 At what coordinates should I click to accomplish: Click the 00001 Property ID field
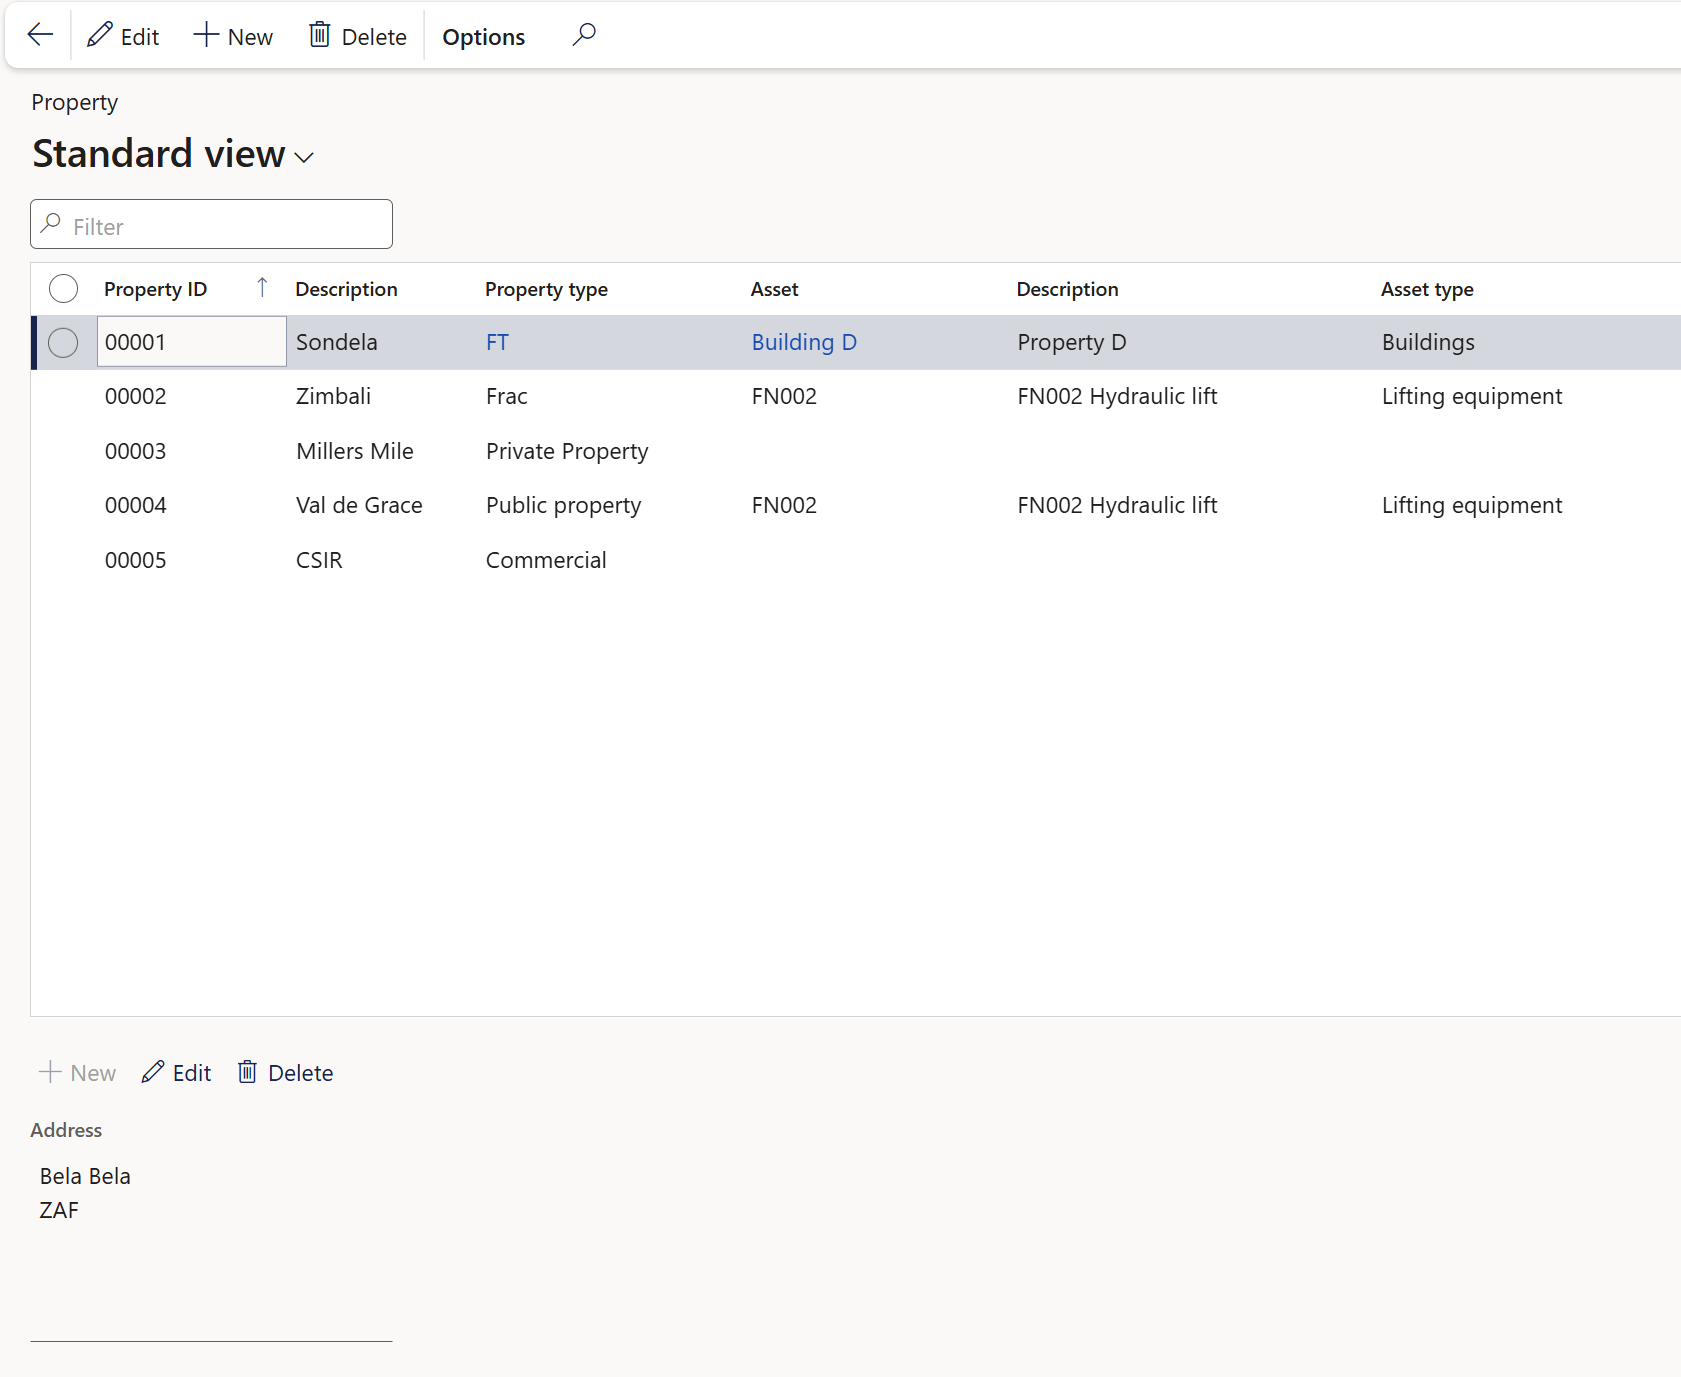tap(191, 342)
